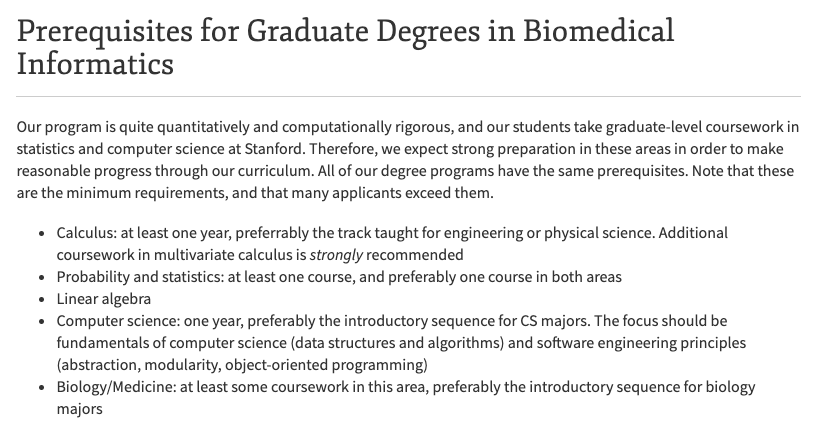Click the bullet marker beside Probability and statistics
The width and height of the screenshot is (816, 432).
coord(40,277)
